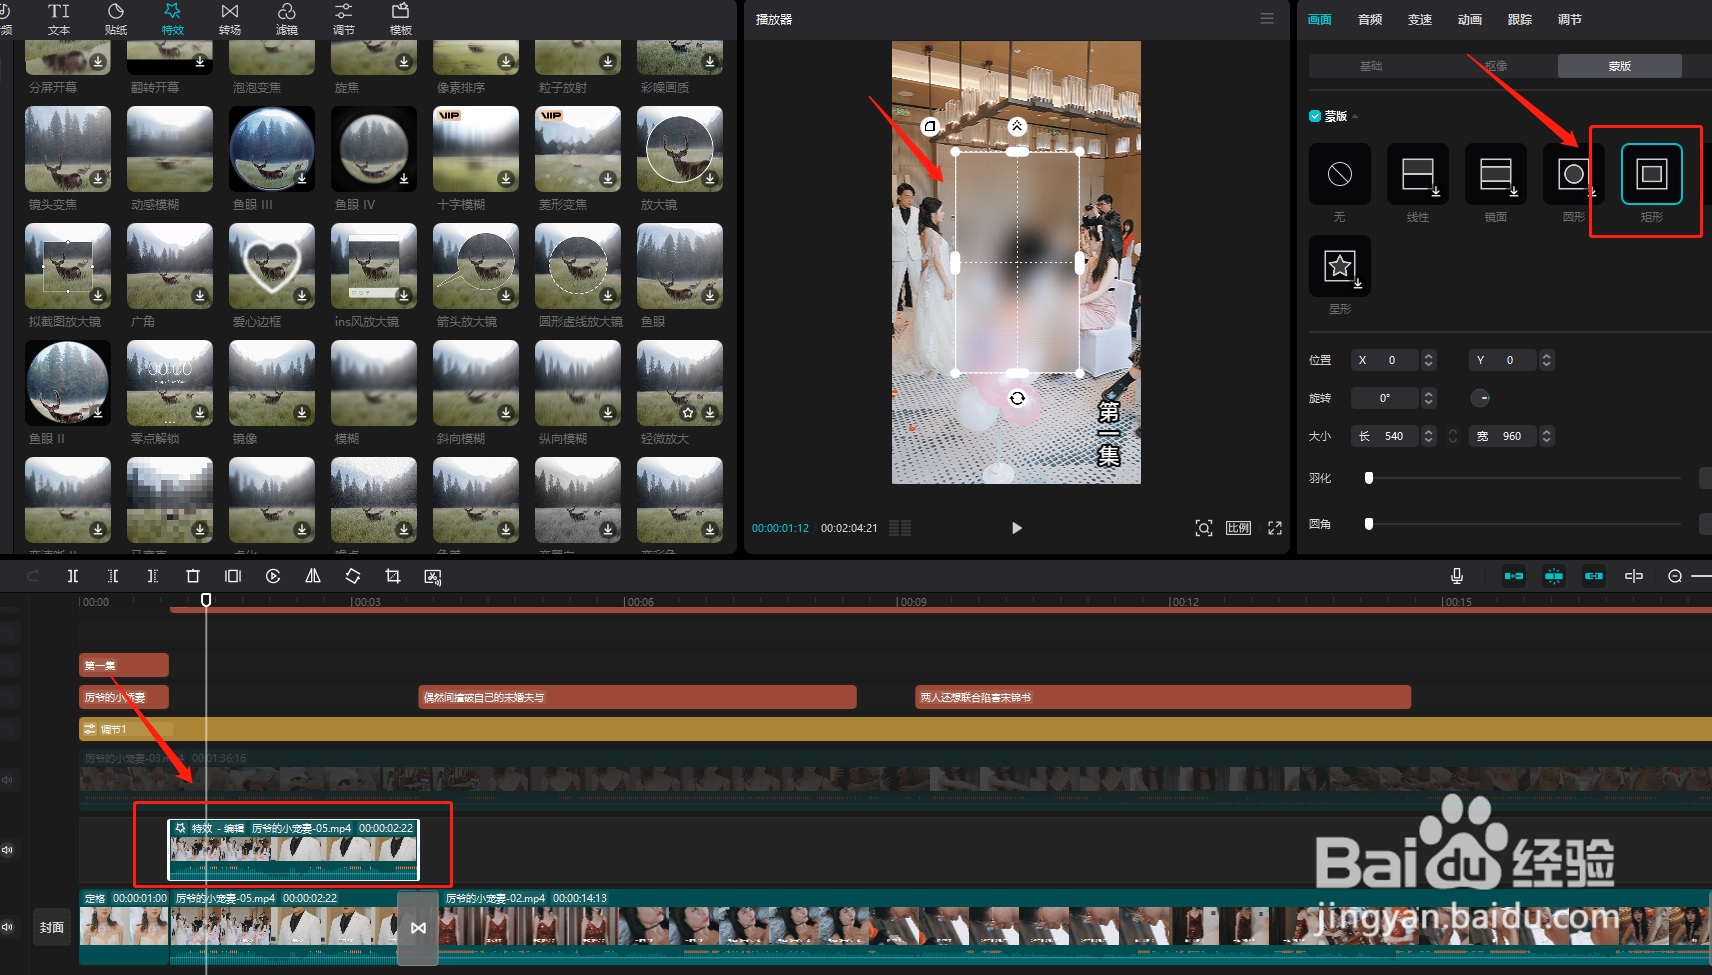1712x975 pixels.
Task: Click the preview-axis split icon in timeline toolbar
Action: (1634, 576)
